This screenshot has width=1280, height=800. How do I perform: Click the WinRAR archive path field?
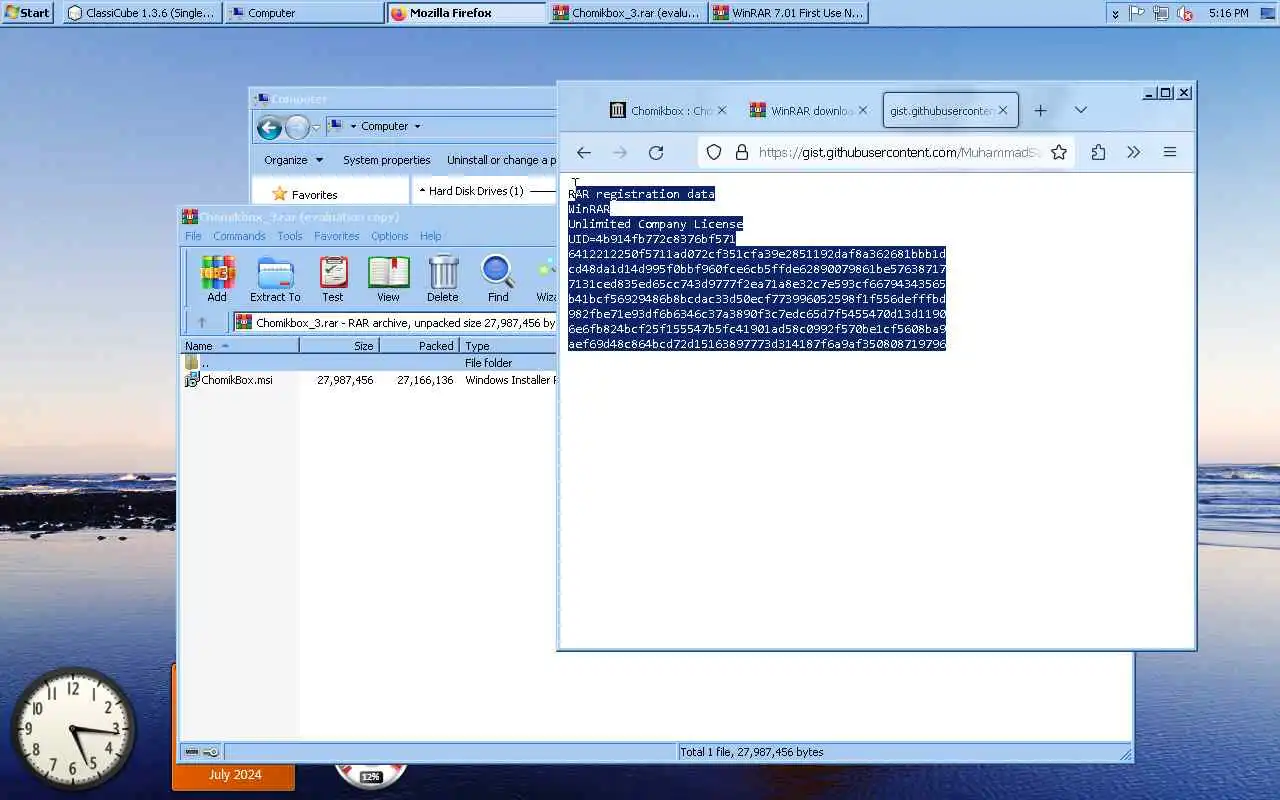coord(395,323)
